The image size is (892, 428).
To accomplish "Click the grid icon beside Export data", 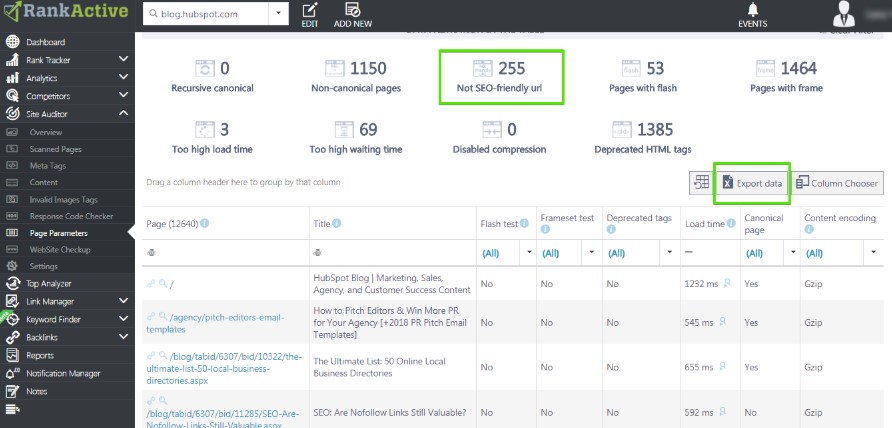I will click(700, 183).
